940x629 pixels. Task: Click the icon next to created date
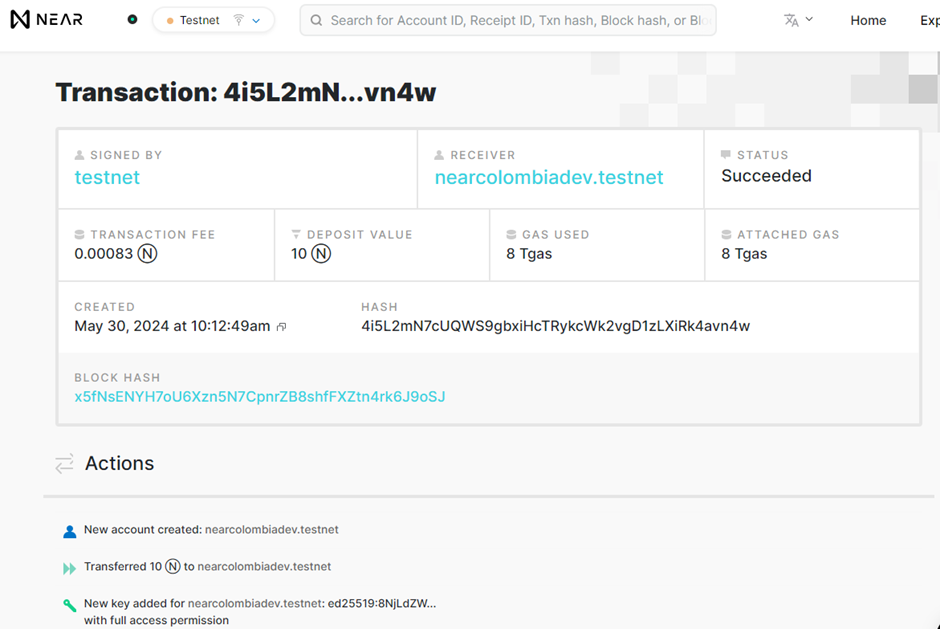(282, 327)
